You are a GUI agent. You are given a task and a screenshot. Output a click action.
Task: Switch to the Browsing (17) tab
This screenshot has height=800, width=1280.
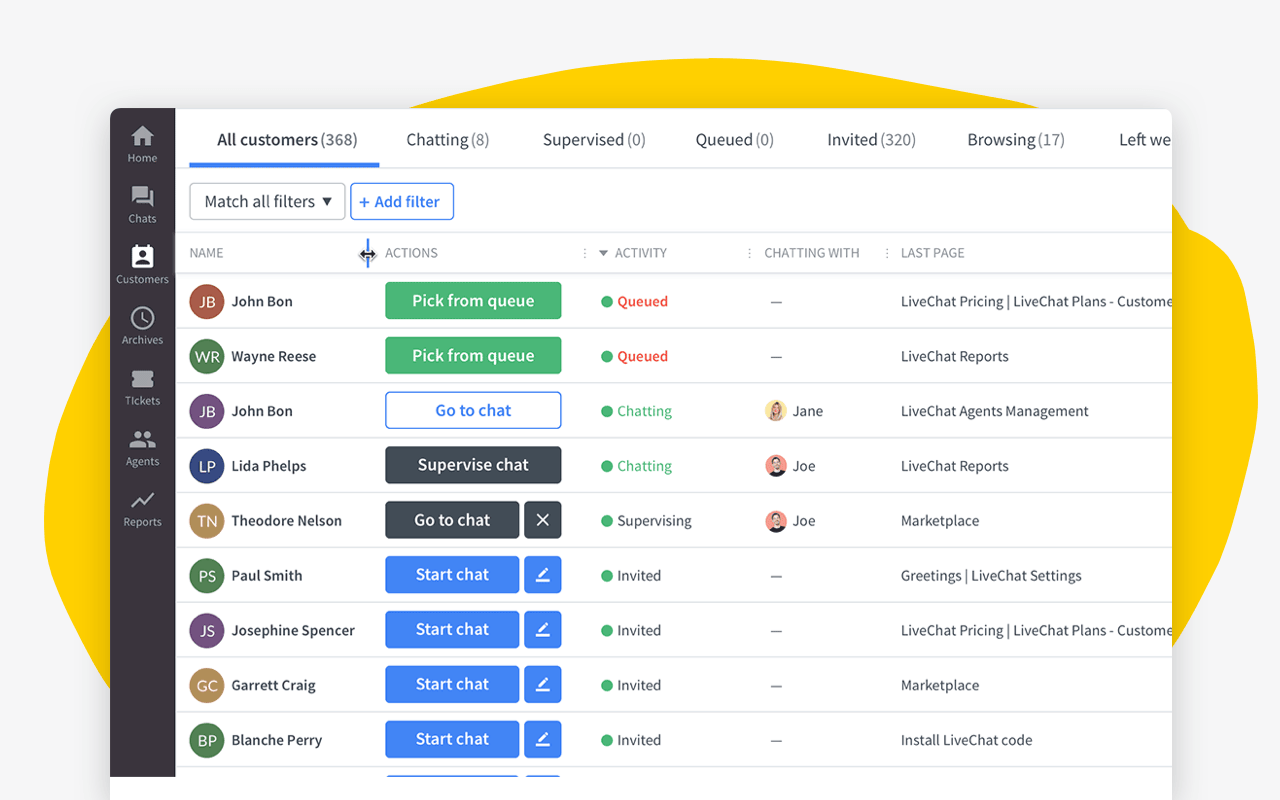(x=1015, y=140)
